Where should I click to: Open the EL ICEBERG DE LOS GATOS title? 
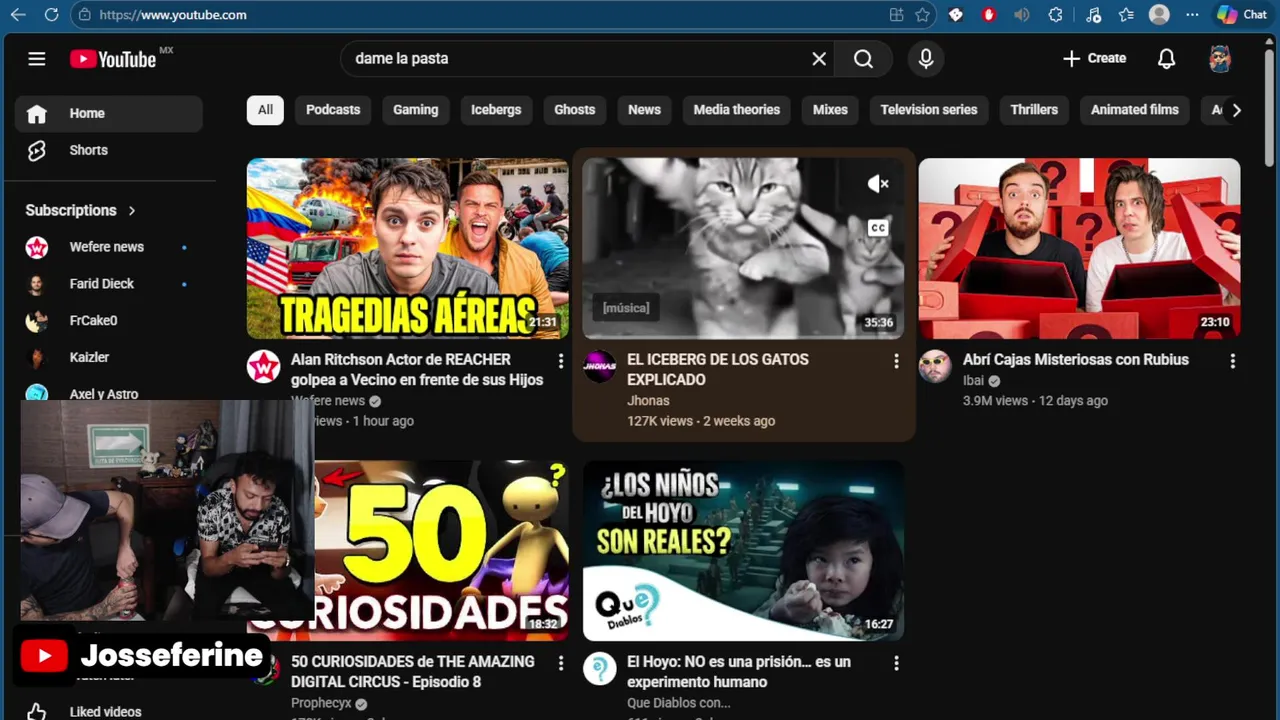[718, 370]
